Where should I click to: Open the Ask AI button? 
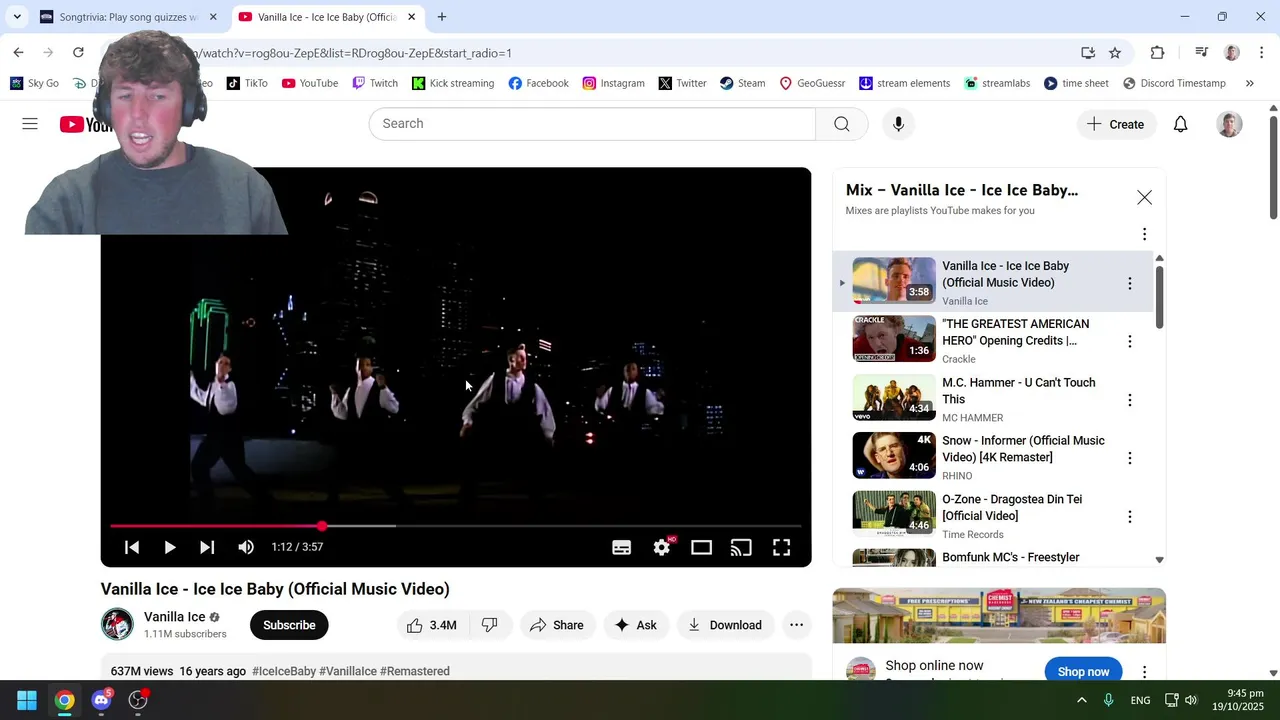(x=636, y=625)
